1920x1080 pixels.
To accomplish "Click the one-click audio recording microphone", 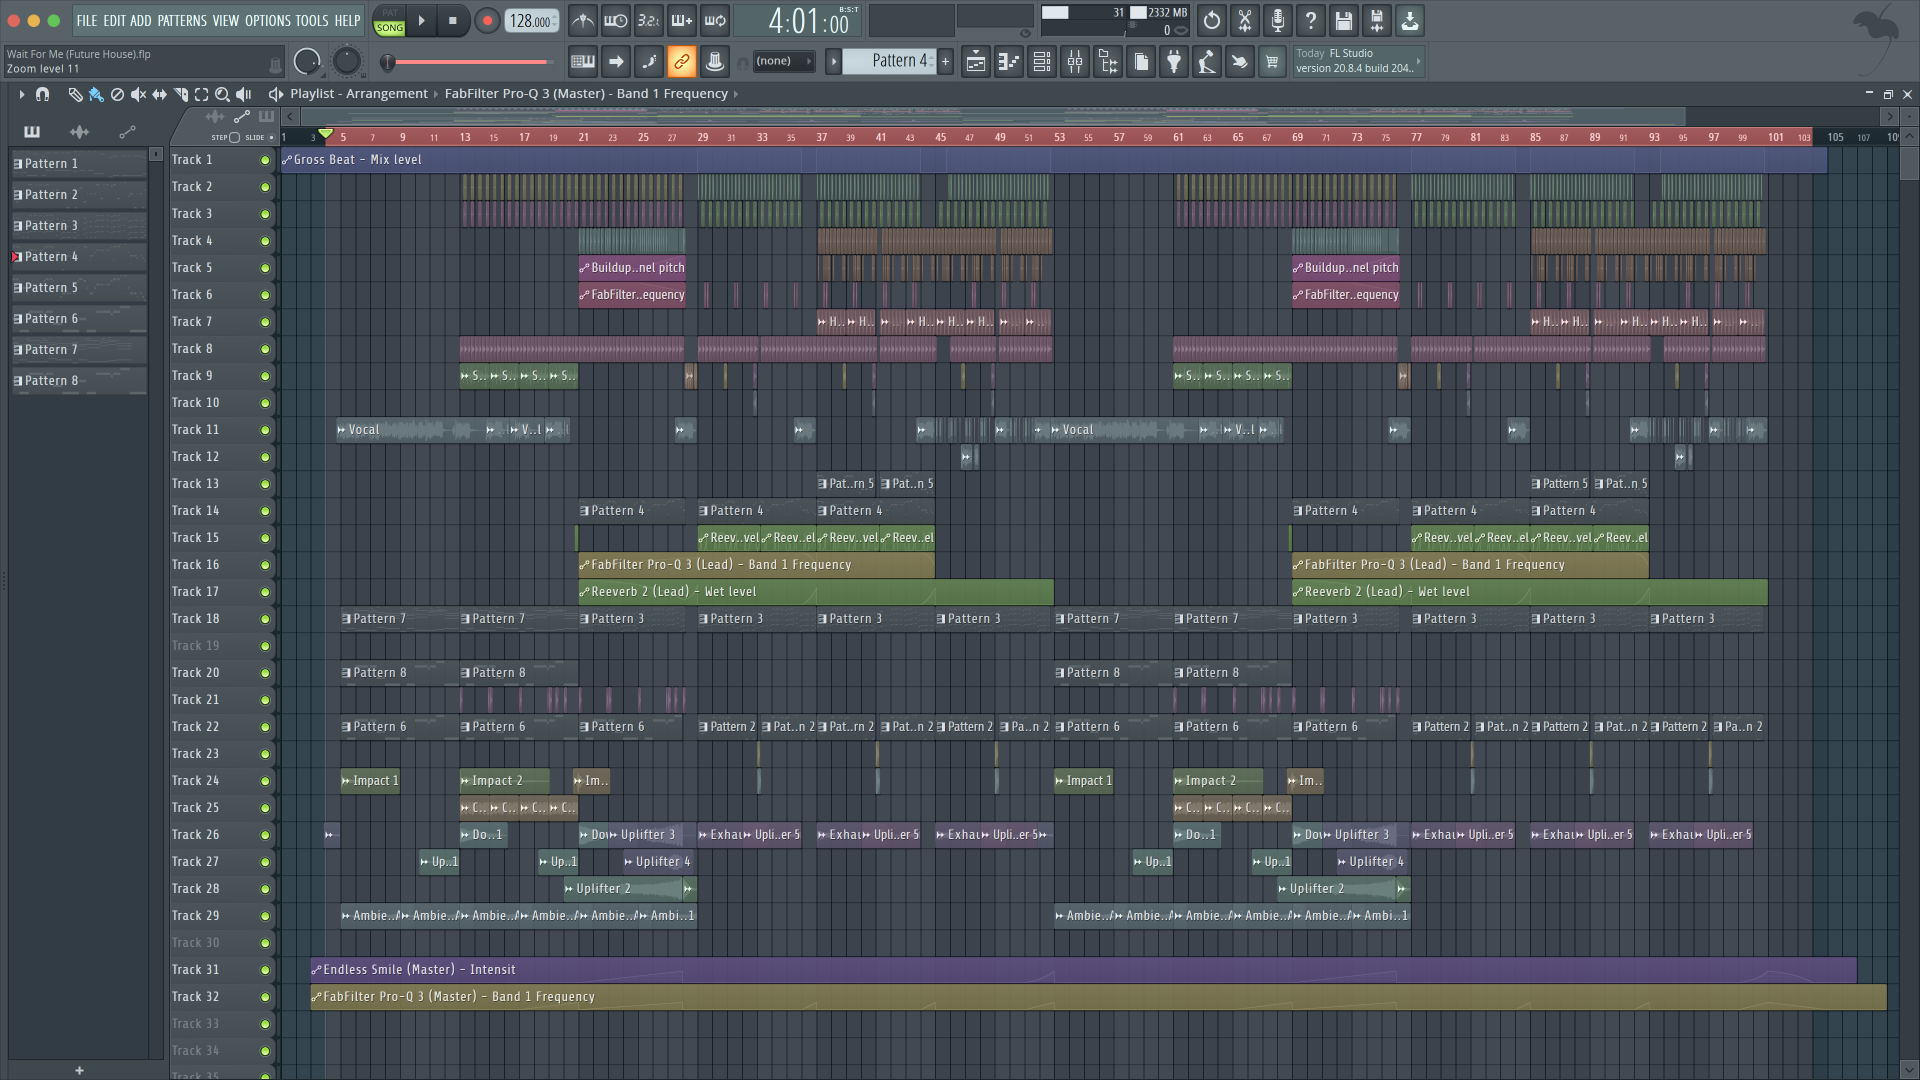I will click(1278, 20).
